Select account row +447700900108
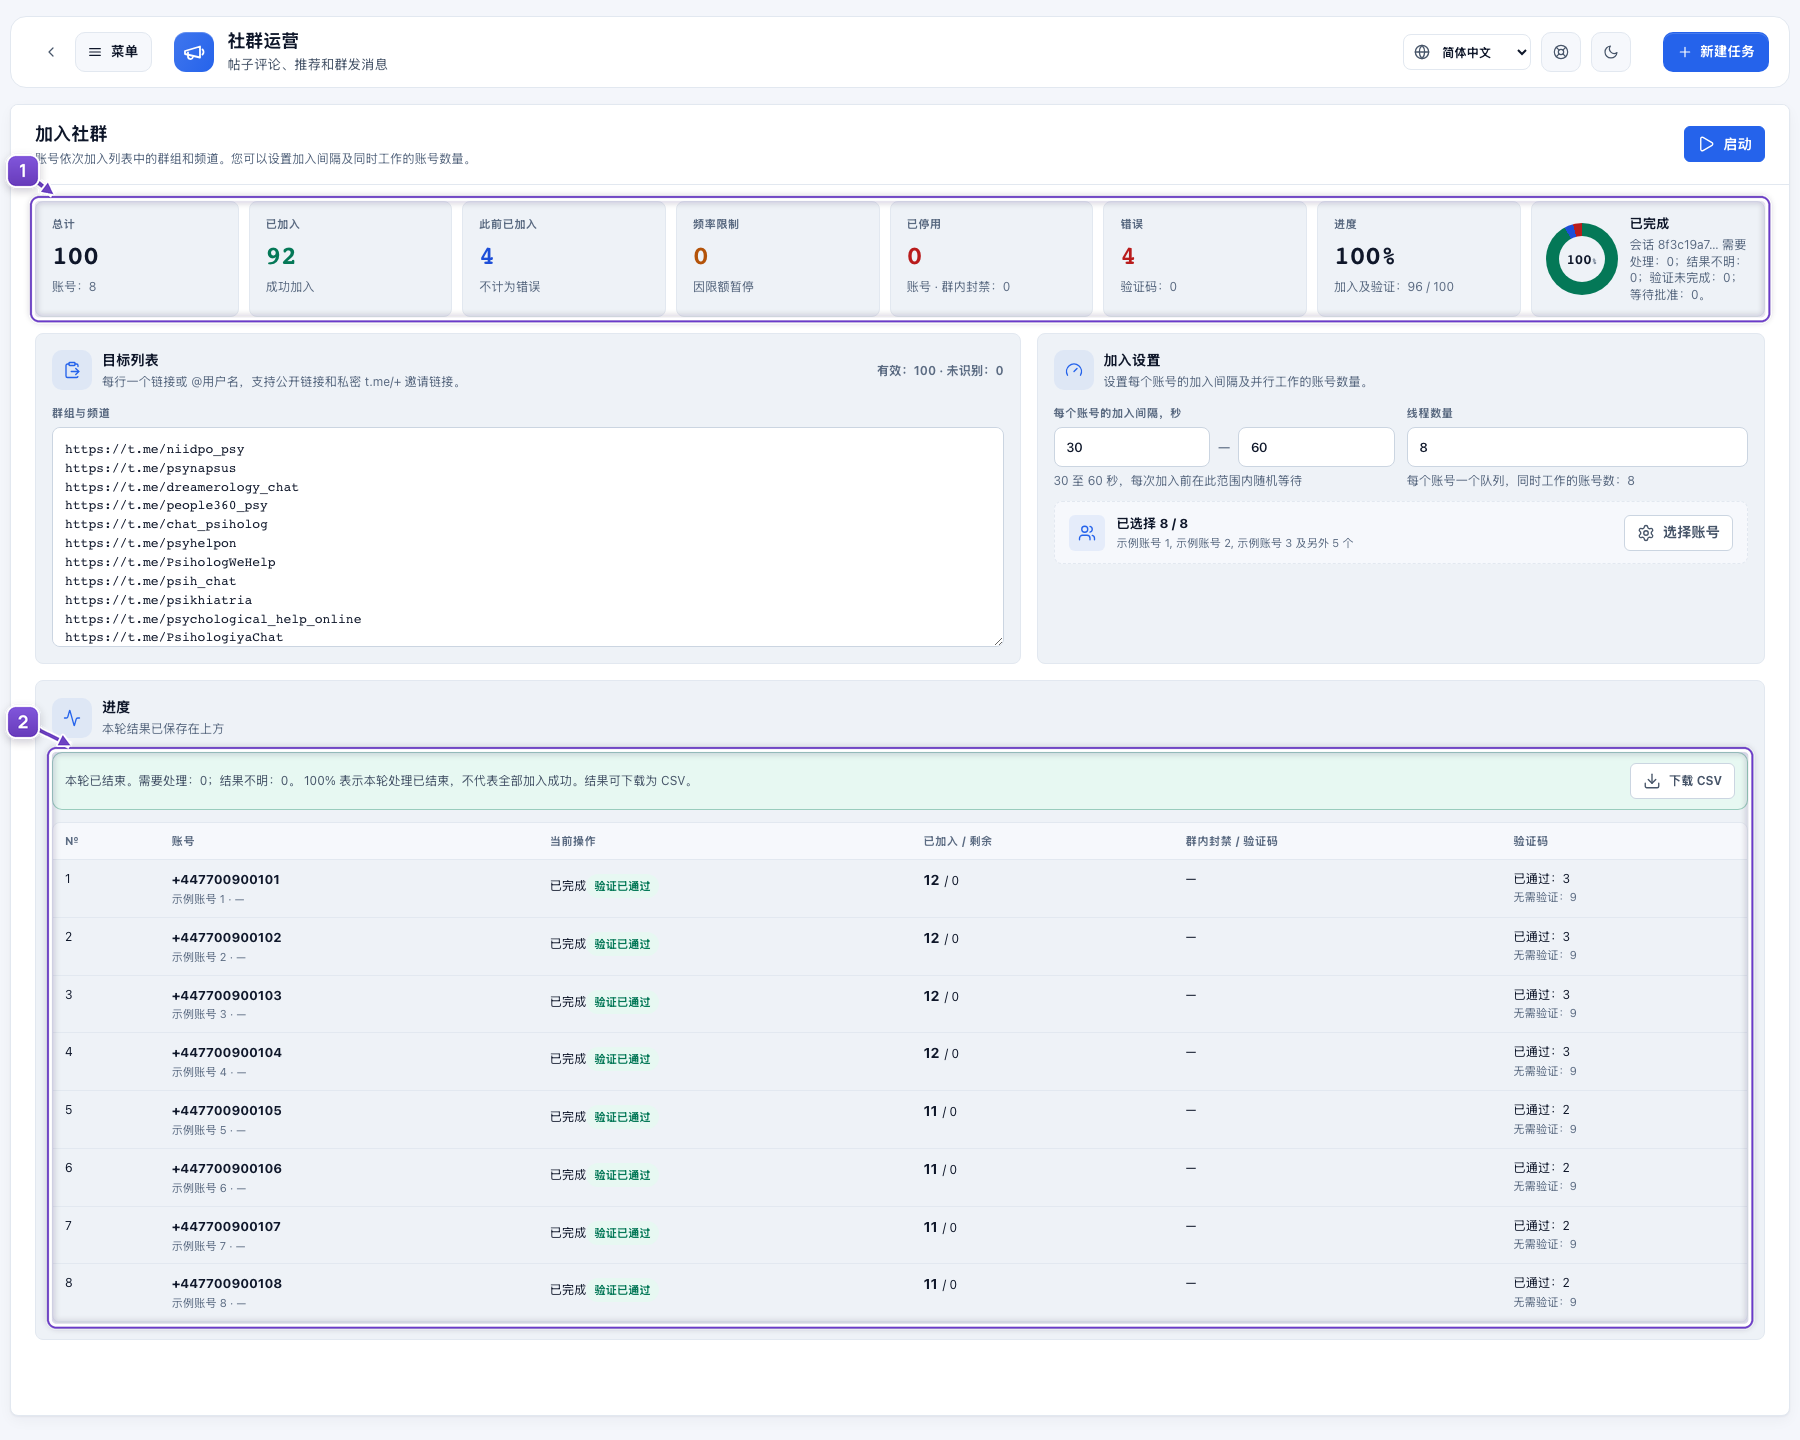This screenshot has height=1440, width=1800. click(900, 1292)
